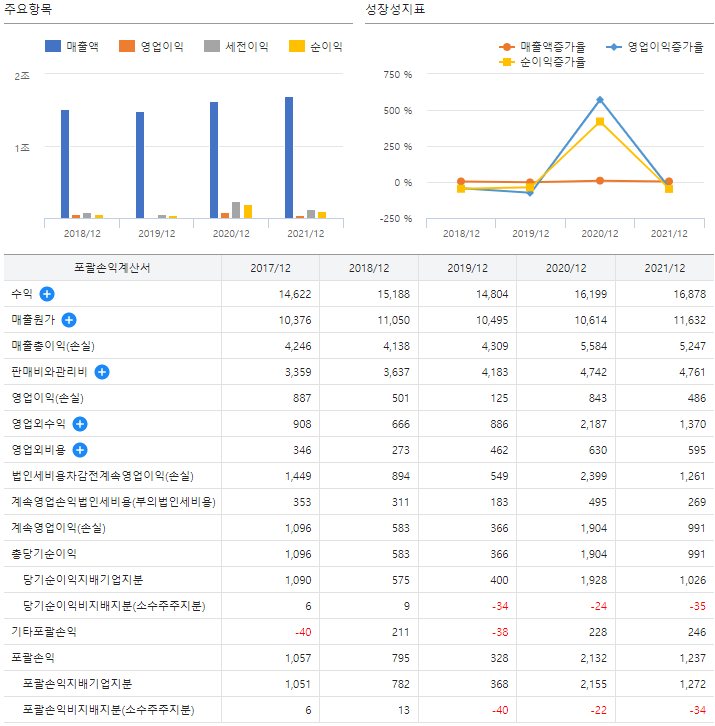Screen dimensions: 715x726
Task: Click the 포괄손익비지배지분(소수주주지분) row label
Action: click(108, 709)
